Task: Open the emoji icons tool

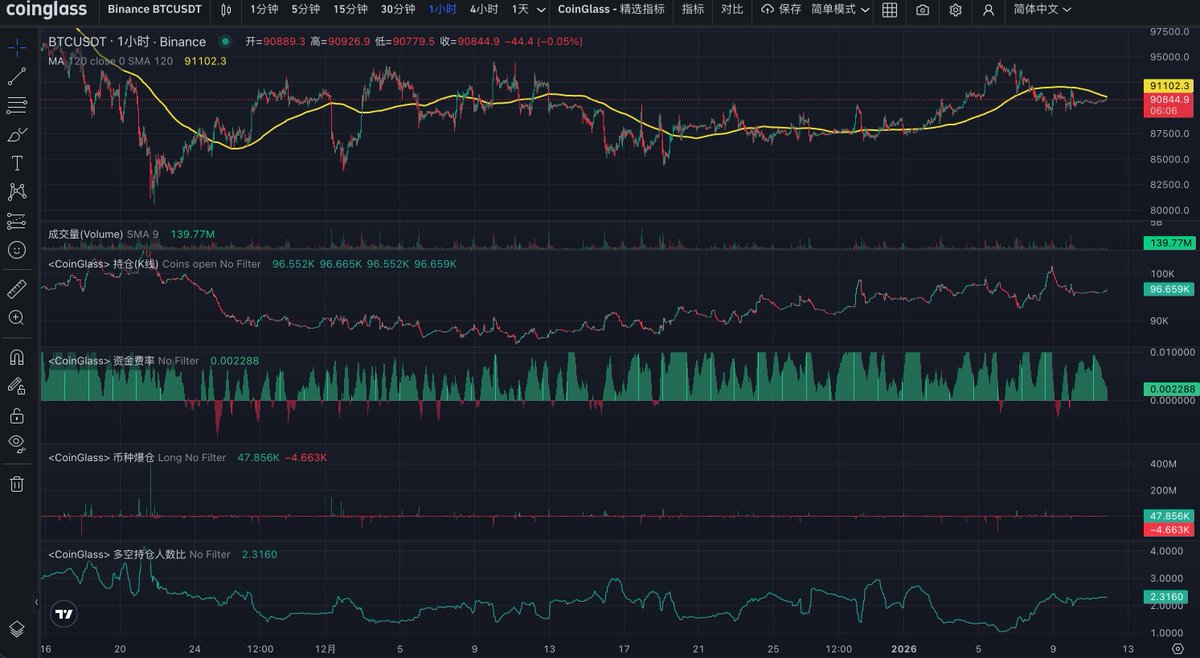Action: 17,249
